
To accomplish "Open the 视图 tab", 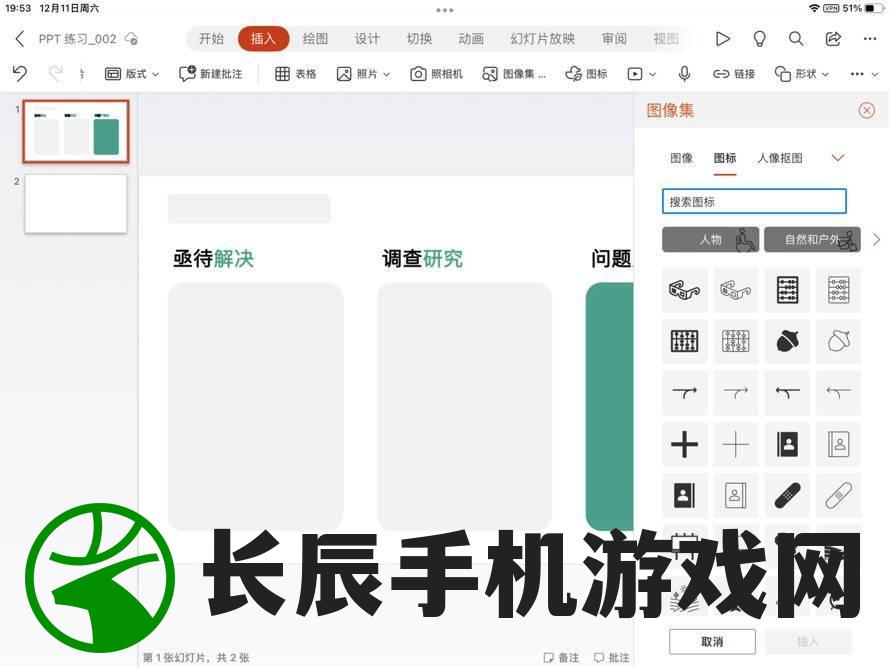I will pos(666,39).
